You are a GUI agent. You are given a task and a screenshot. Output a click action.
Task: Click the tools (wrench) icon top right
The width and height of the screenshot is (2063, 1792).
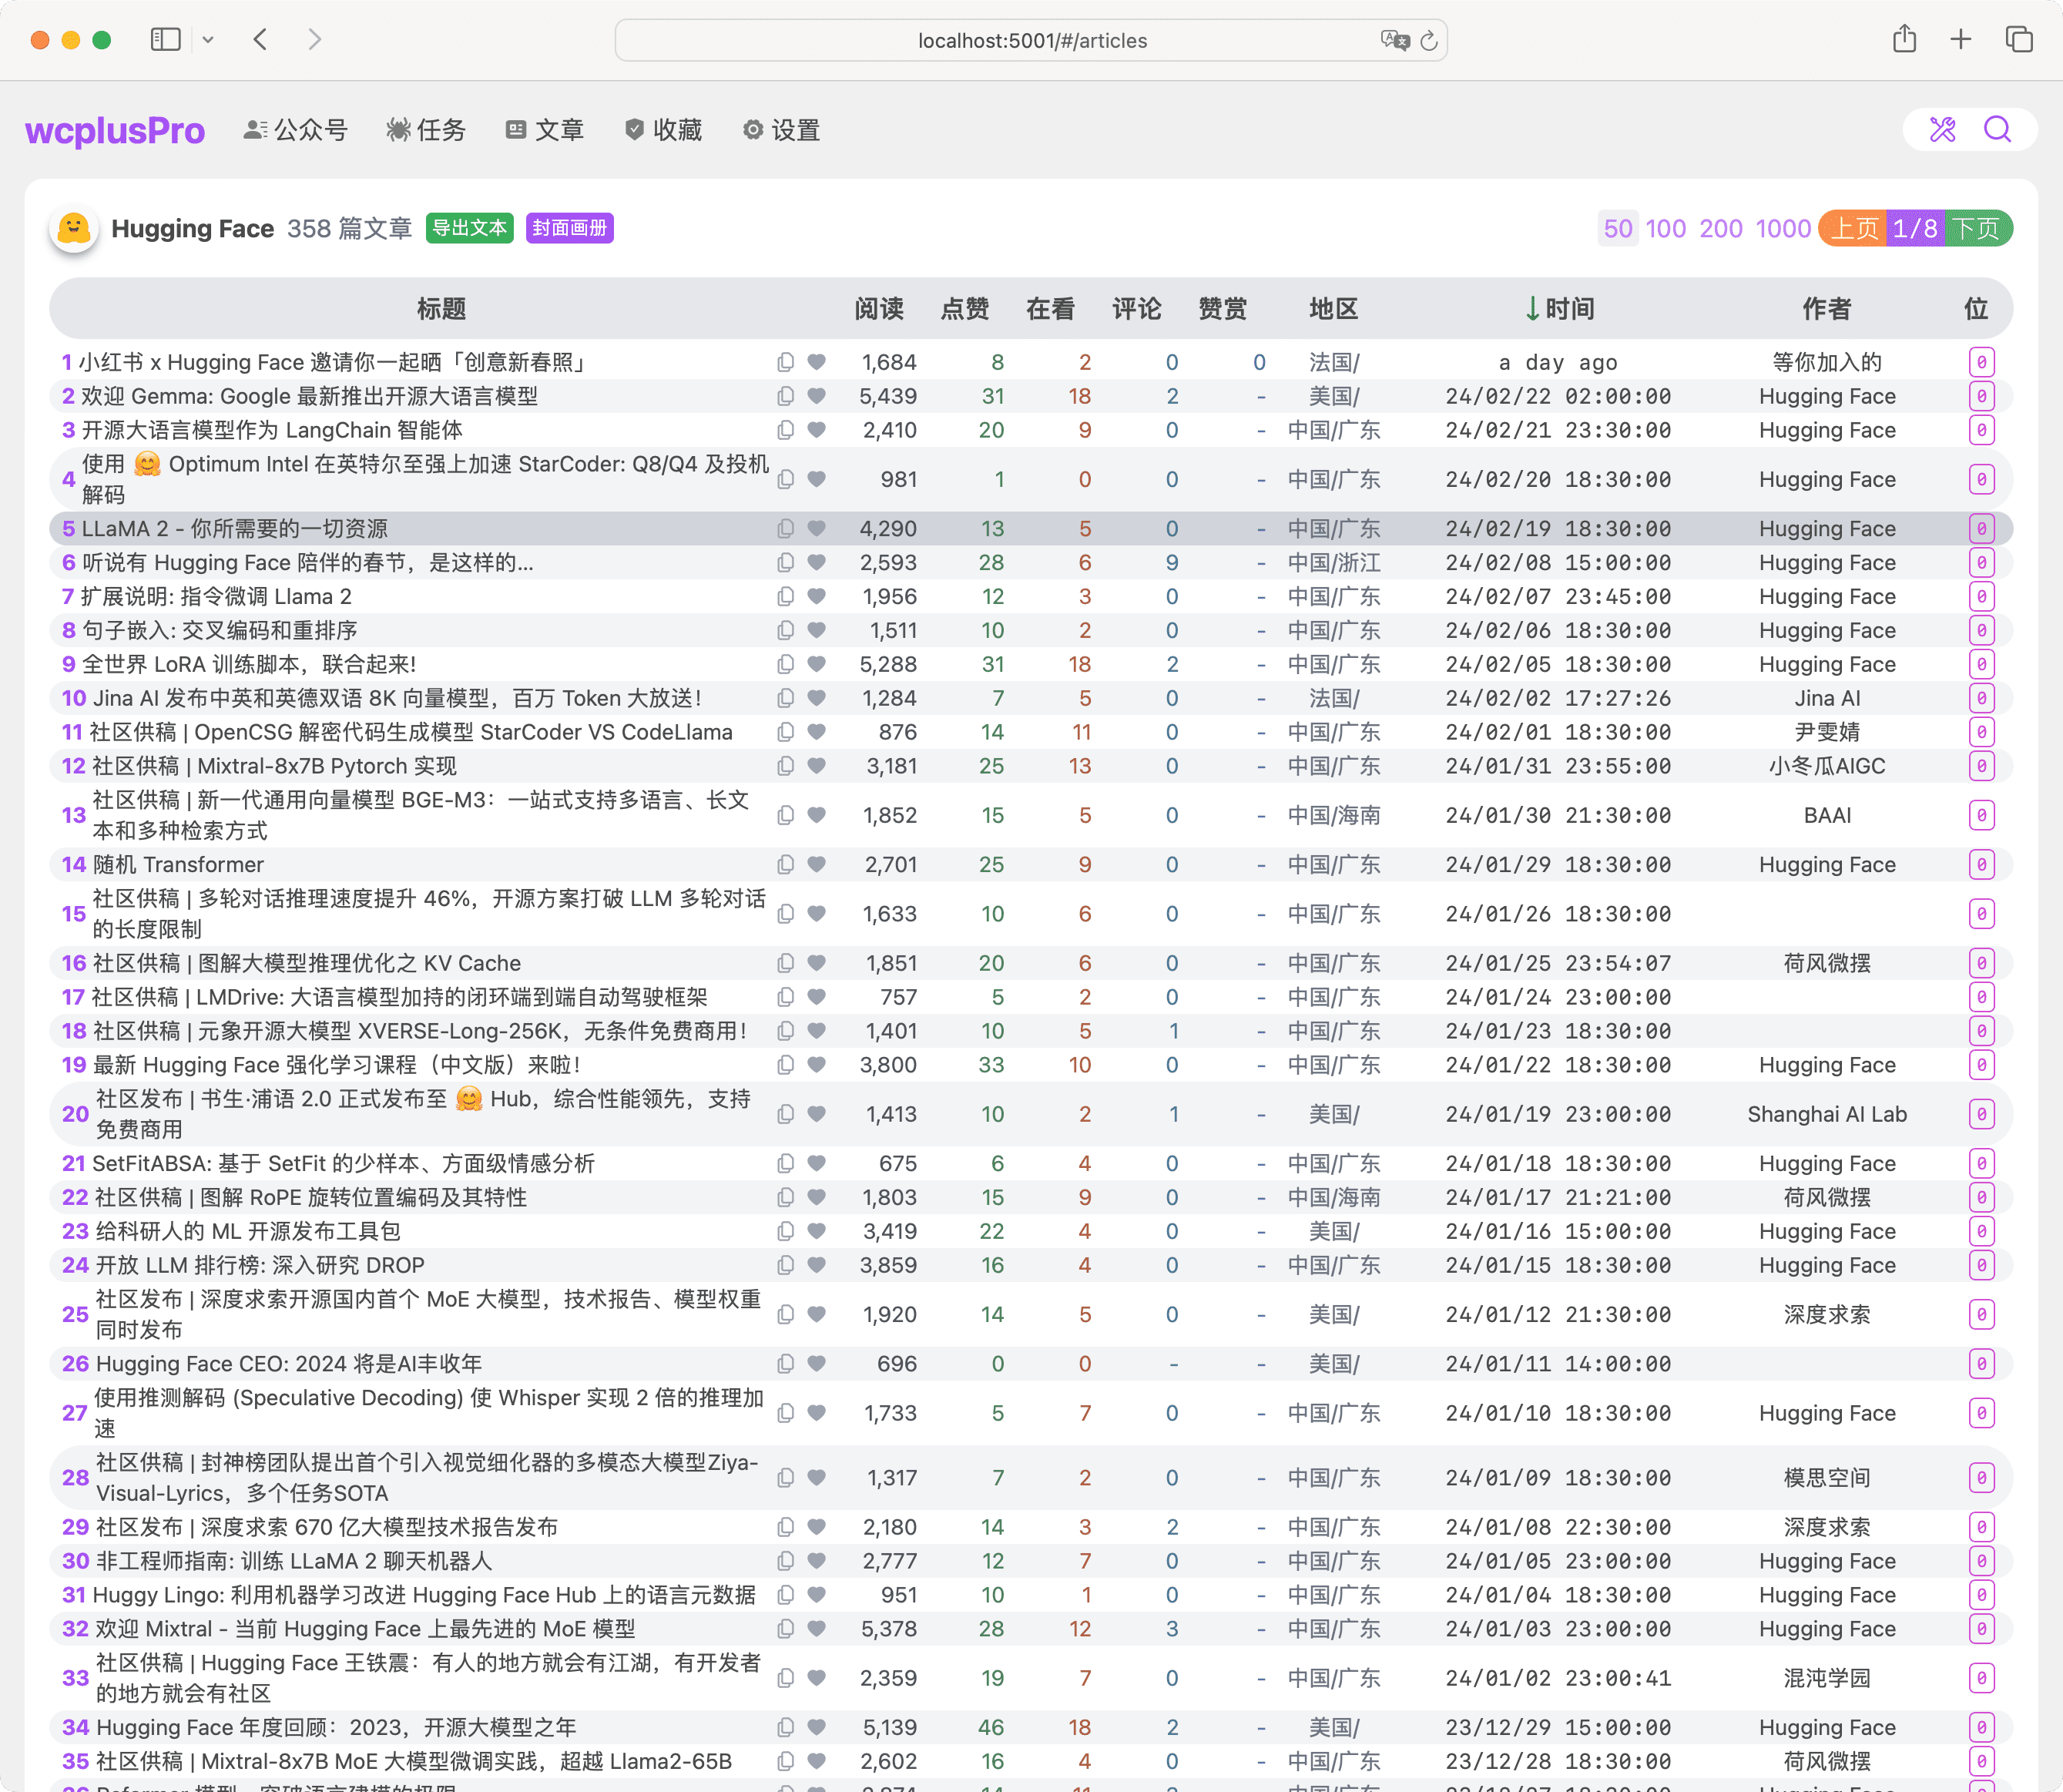click(1941, 129)
